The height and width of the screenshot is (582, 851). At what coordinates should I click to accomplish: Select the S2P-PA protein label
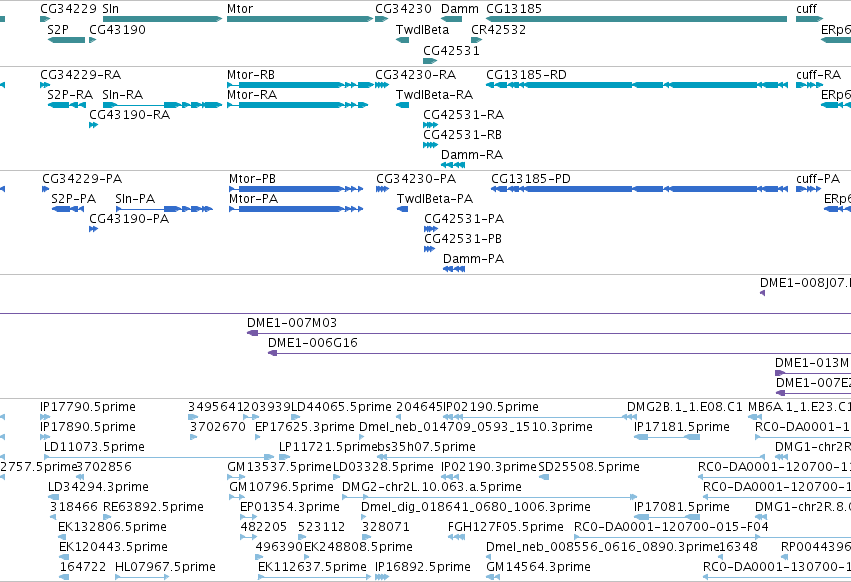(73, 199)
